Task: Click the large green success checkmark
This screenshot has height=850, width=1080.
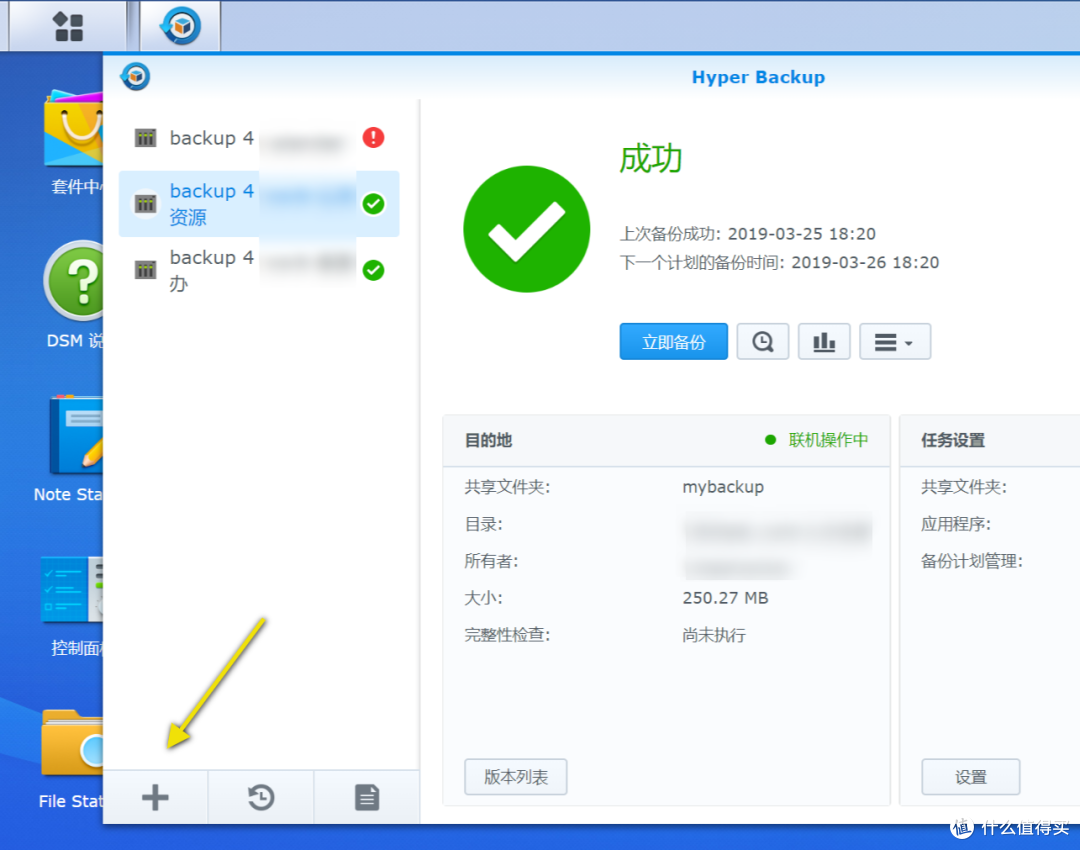Action: (527, 229)
